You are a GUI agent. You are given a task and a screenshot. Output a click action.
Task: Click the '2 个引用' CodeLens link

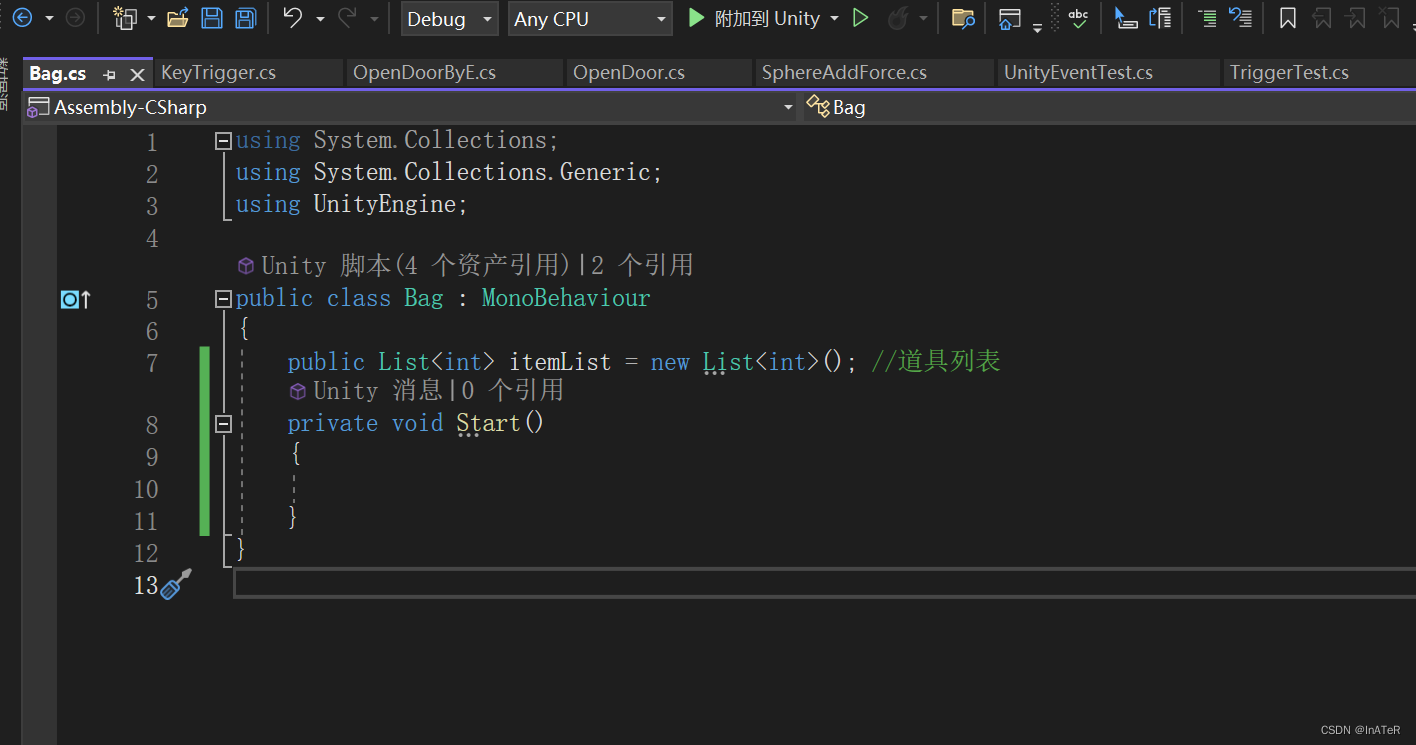(644, 264)
